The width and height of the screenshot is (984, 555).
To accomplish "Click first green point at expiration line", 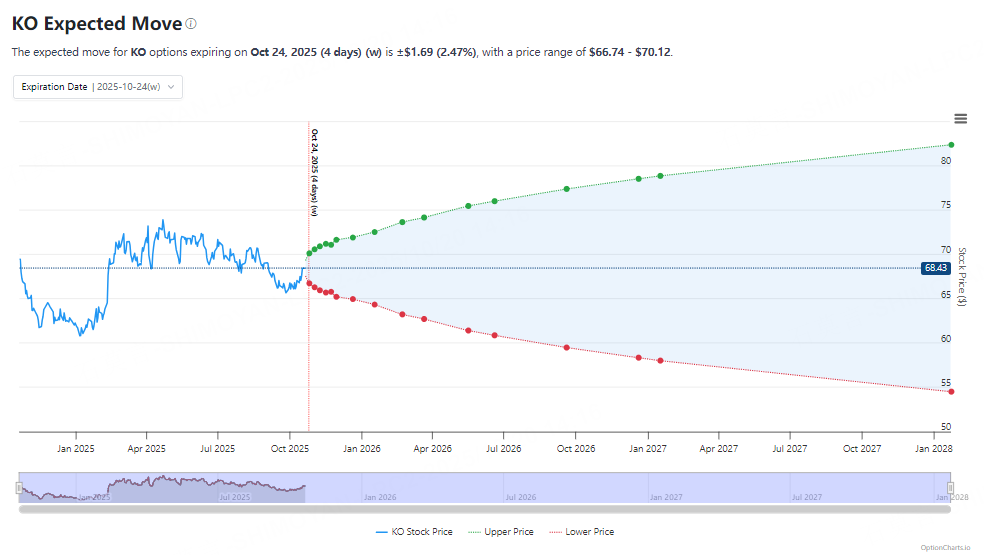I will [309, 254].
